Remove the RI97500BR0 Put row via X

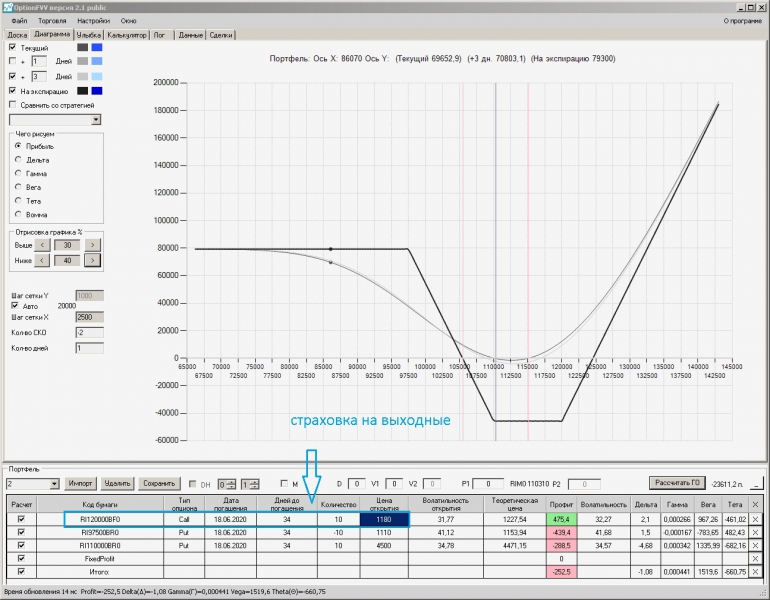(x=755, y=532)
